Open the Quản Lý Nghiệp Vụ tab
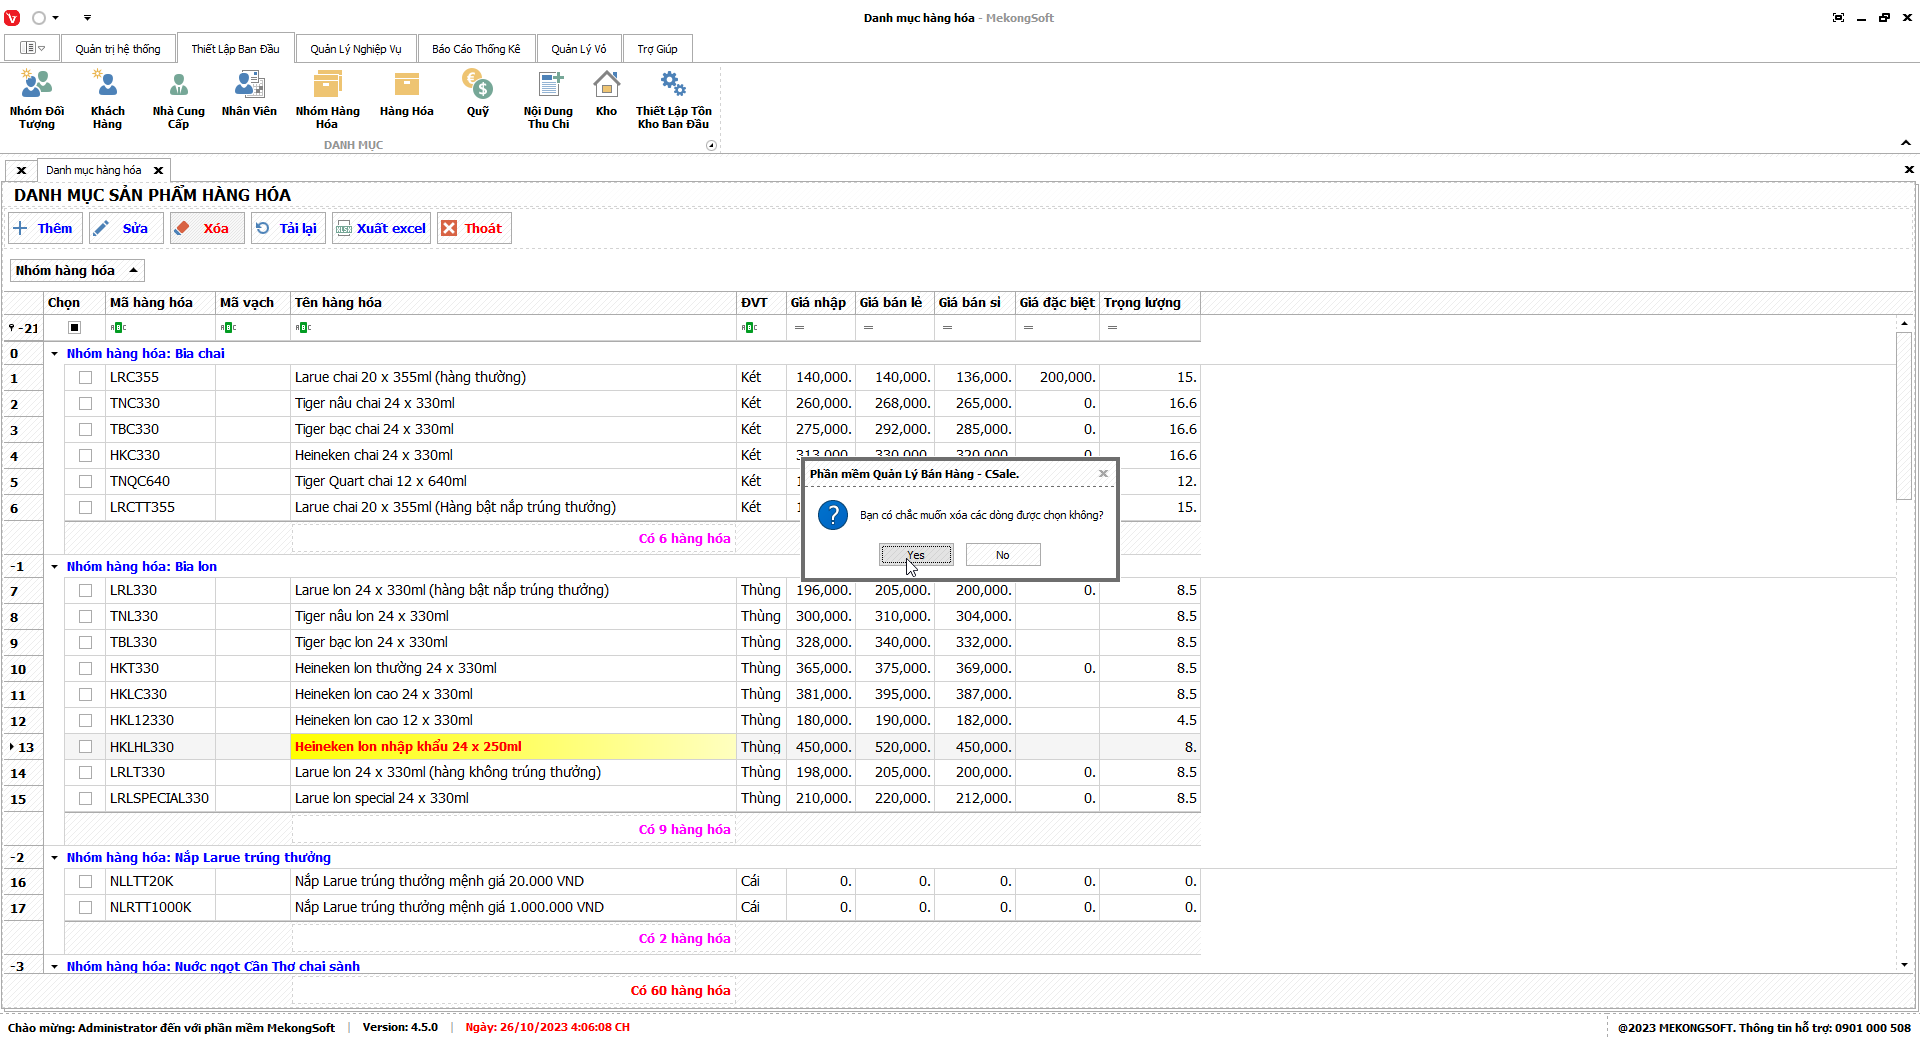The height and width of the screenshot is (1038, 1920). [x=355, y=49]
